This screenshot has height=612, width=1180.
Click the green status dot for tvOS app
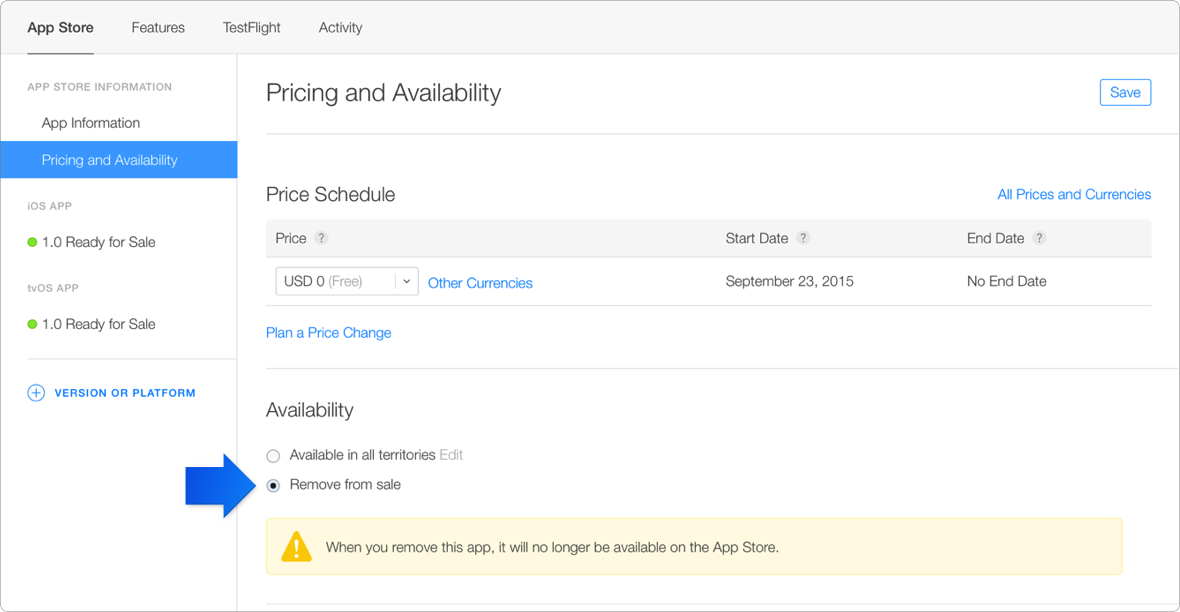(x=32, y=324)
